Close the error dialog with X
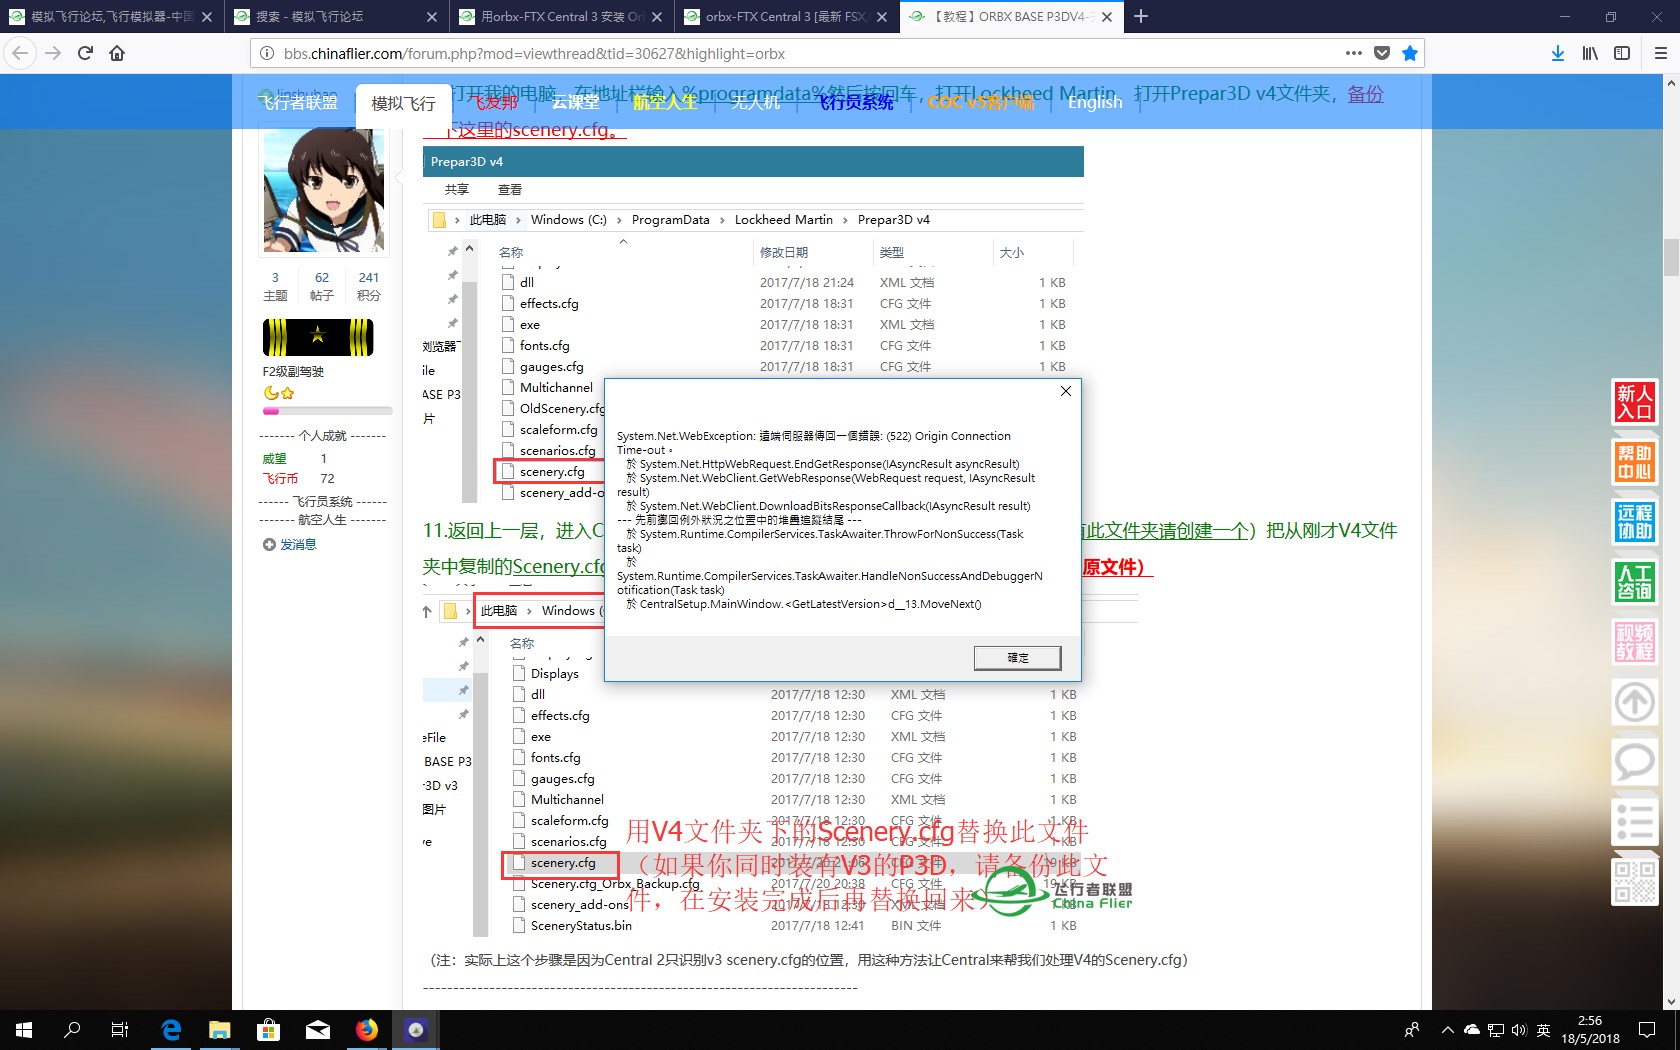The image size is (1680, 1050). tap(1066, 391)
